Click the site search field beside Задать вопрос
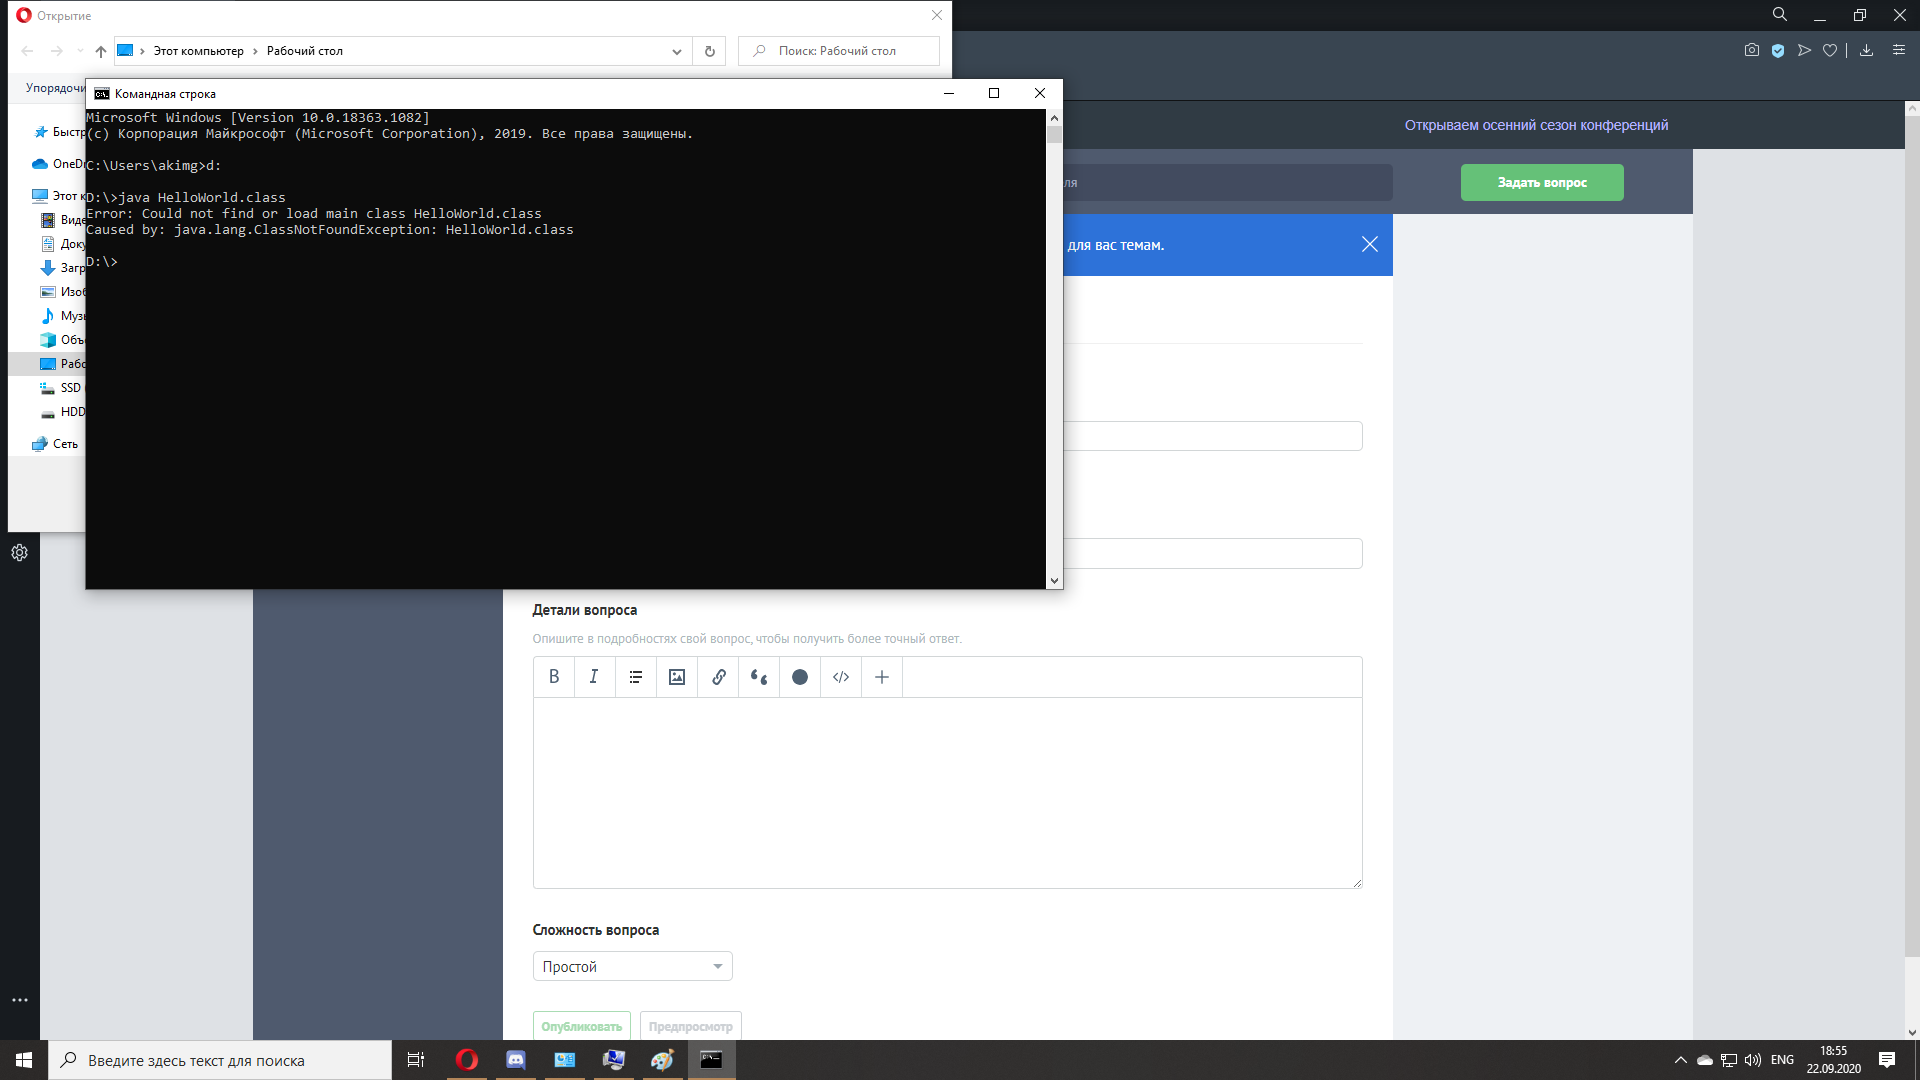Viewport: 1920px width, 1080px height. pyautogui.click(x=1228, y=182)
